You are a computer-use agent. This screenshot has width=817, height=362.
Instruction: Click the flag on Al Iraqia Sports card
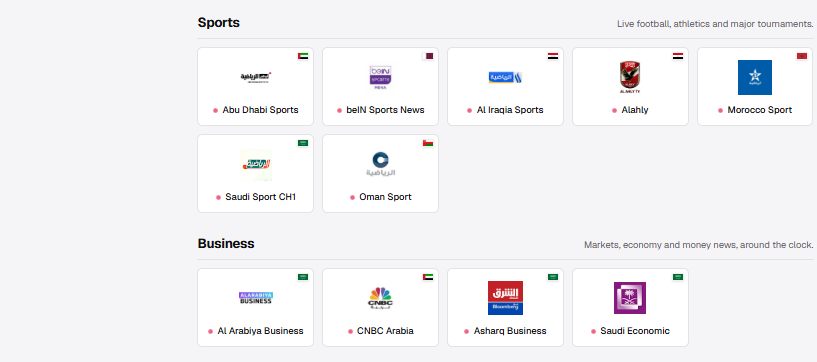point(553,56)
